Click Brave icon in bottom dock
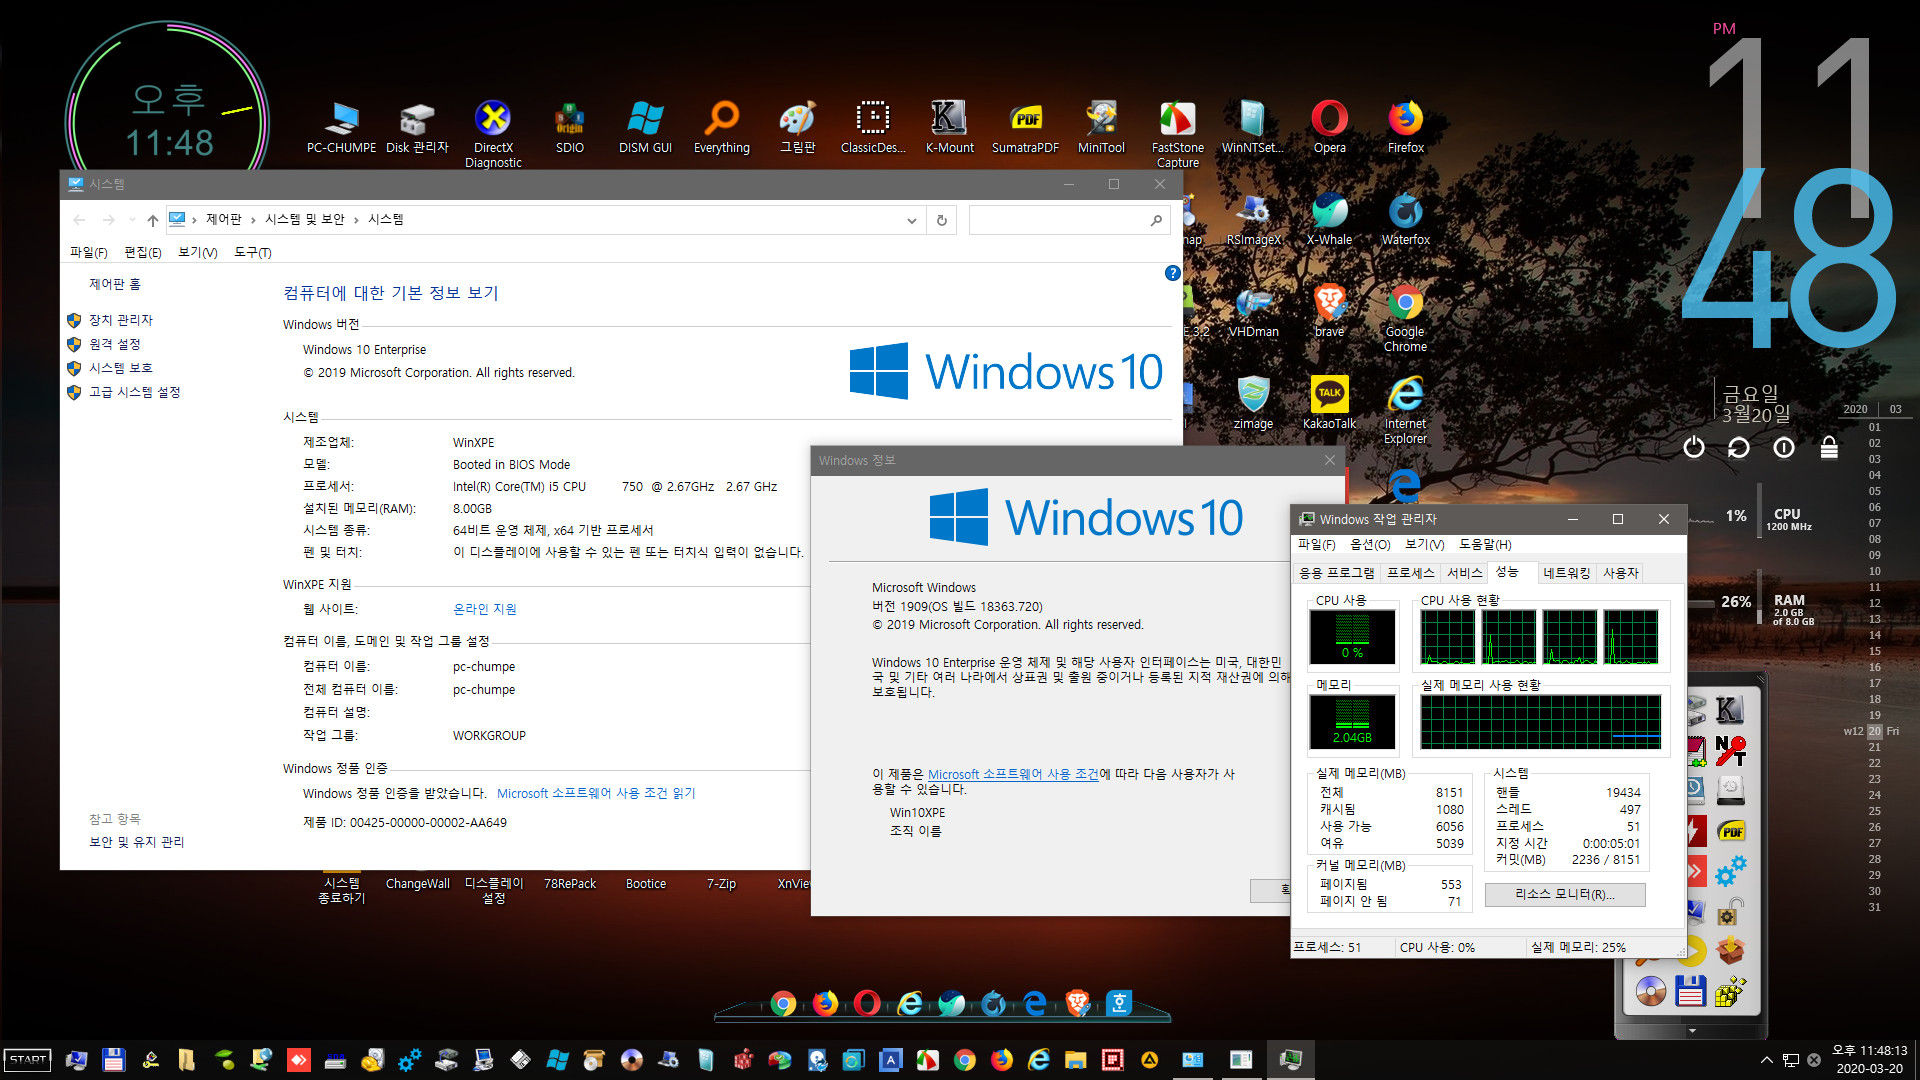This screenshot has width=1920, height=1080. (x=1077, y=1003)
